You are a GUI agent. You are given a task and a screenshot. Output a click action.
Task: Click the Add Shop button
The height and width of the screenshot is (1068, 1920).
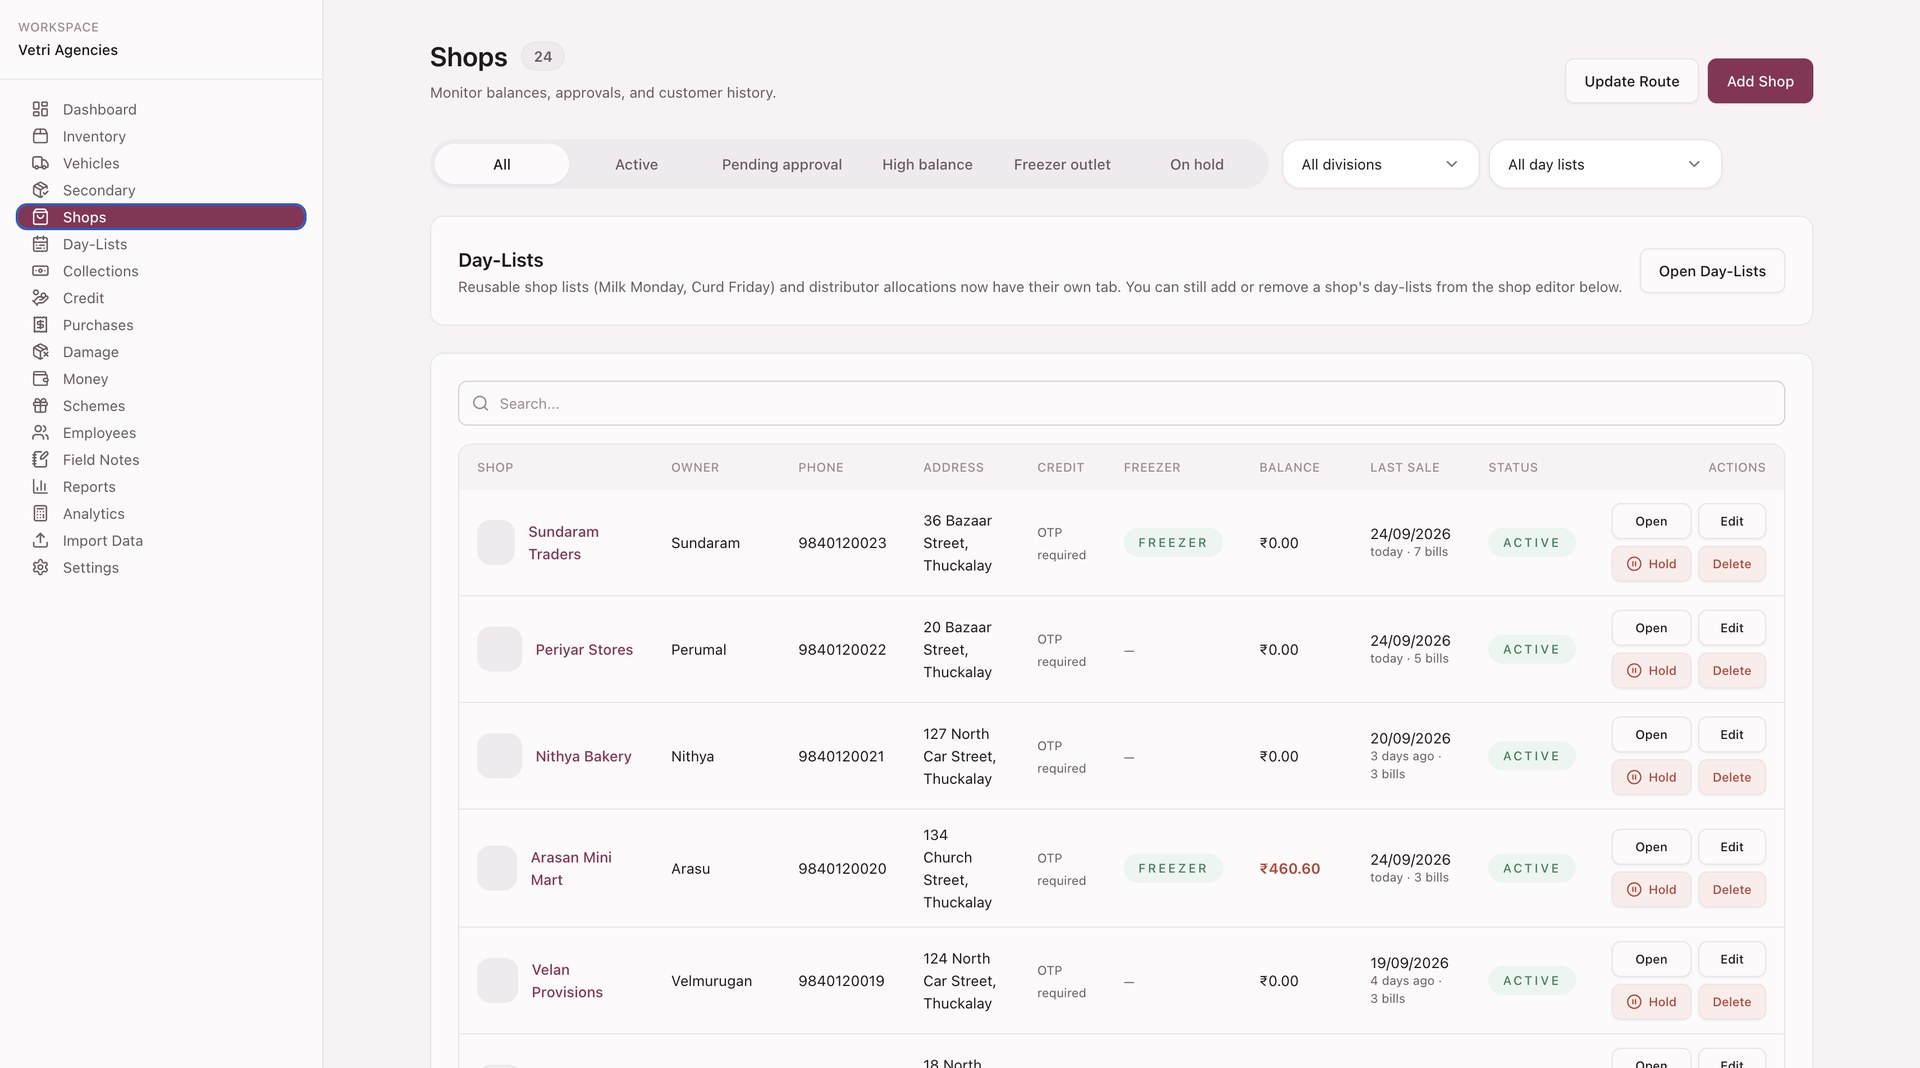(1760, 81)
